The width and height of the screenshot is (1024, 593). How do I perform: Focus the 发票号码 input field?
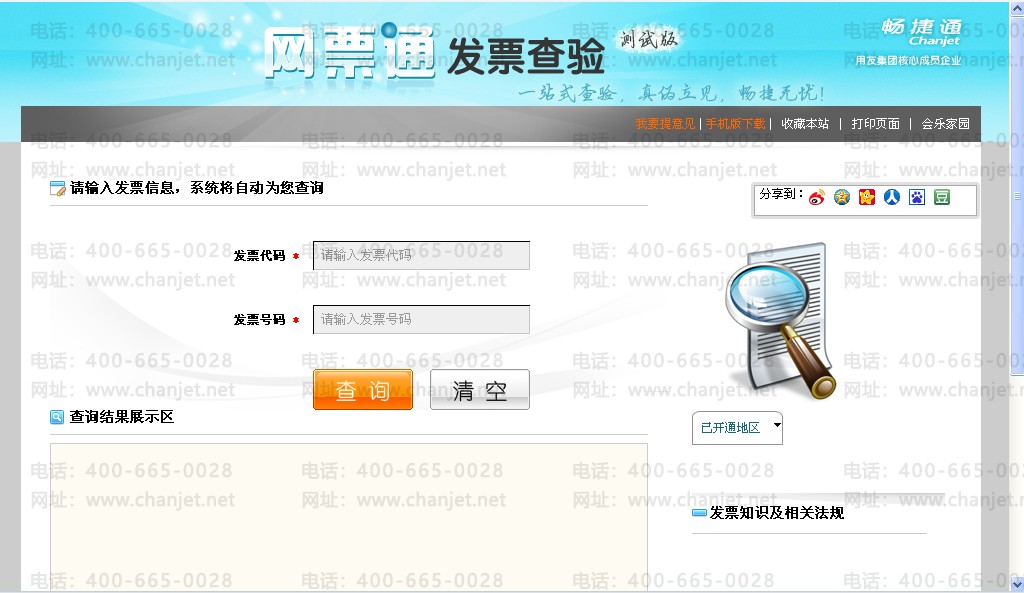pos(421,319)
